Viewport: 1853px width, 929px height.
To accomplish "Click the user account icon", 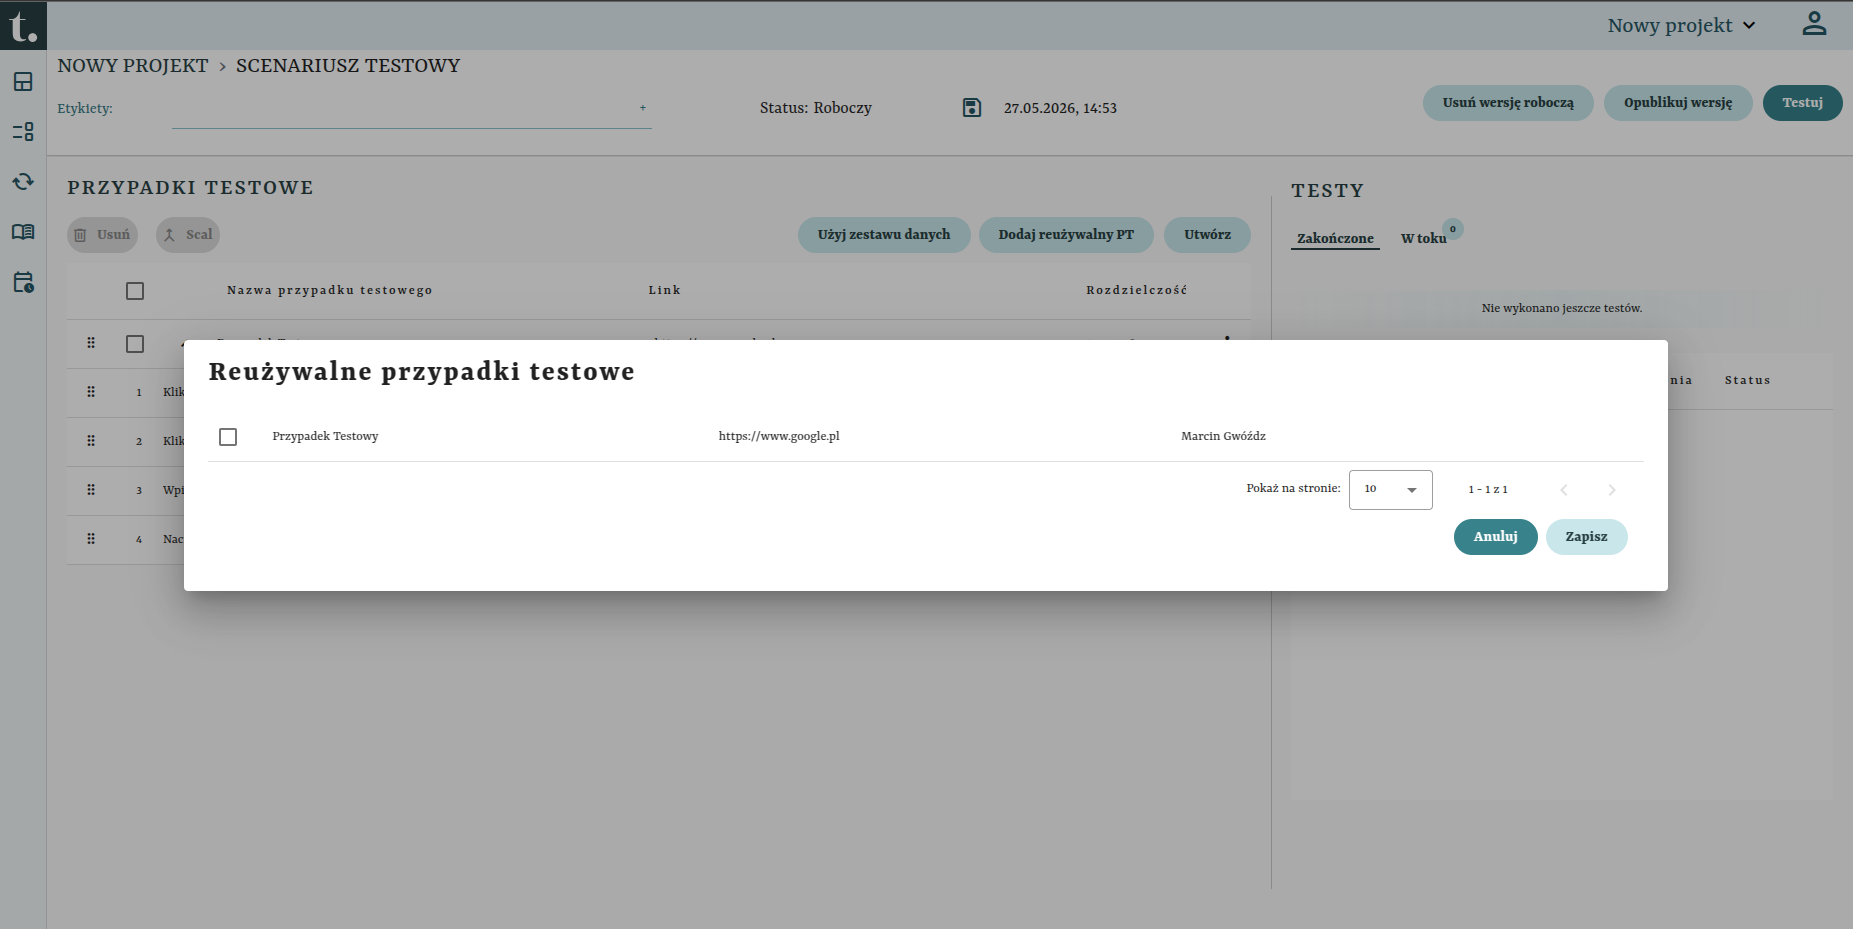I will [x=1814, y=24].
